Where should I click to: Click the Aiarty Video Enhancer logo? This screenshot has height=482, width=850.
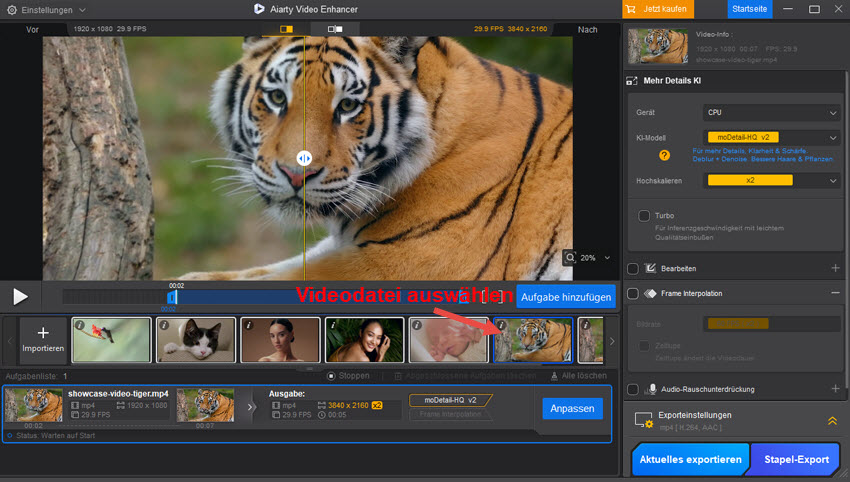pyautogui.click(x=259, y=9)
